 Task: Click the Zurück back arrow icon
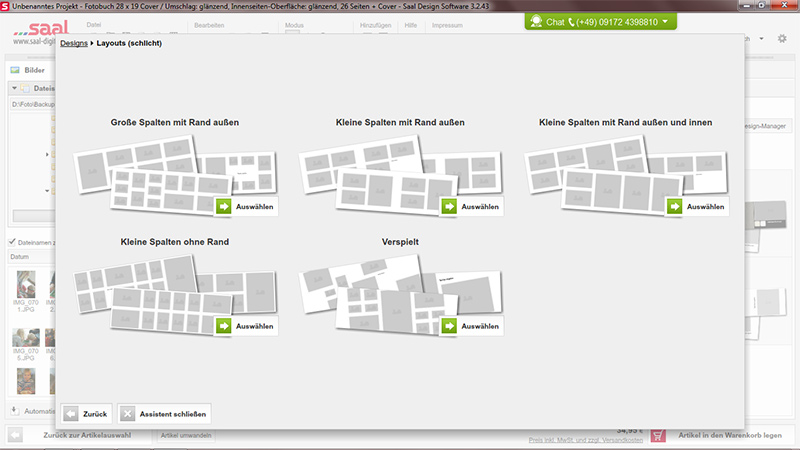(72, 413)
